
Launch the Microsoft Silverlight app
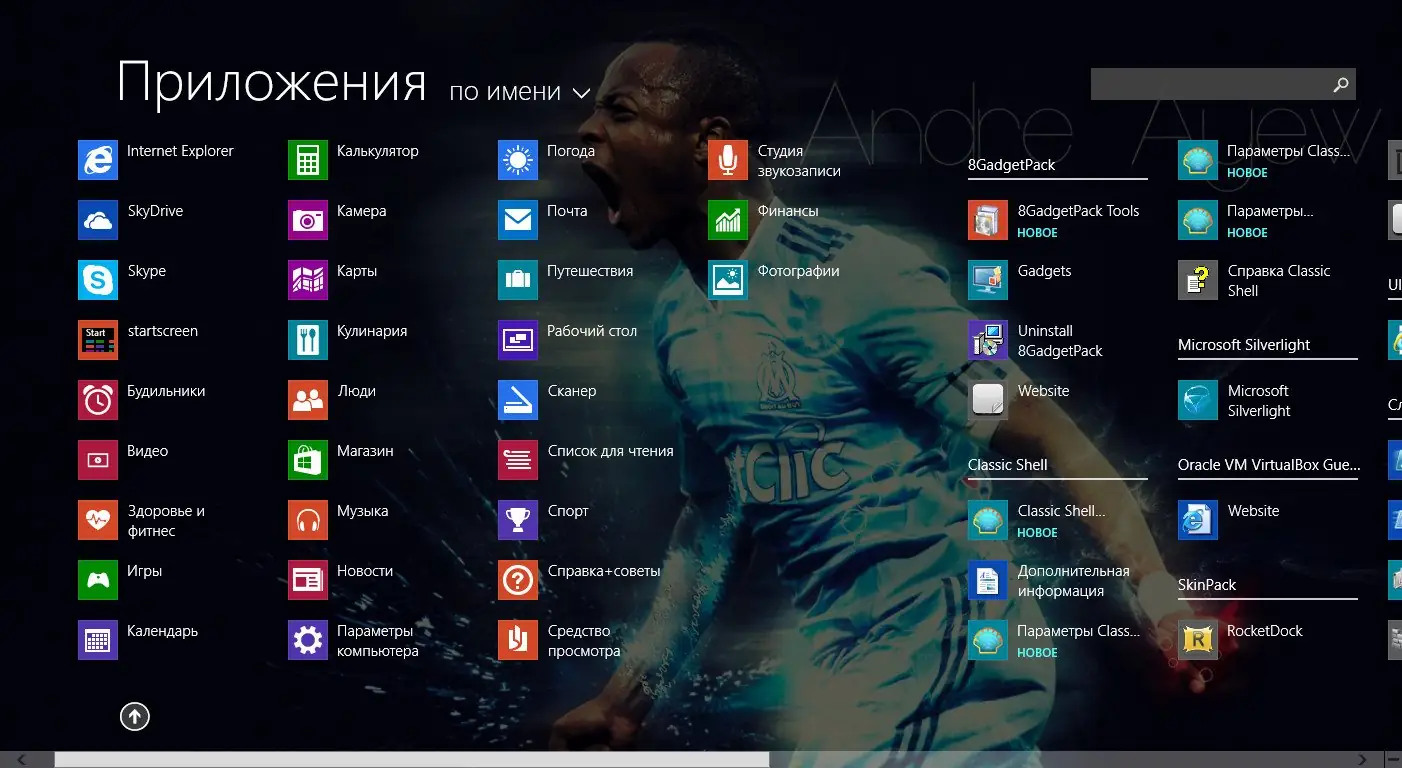[x=1235, y=400]
